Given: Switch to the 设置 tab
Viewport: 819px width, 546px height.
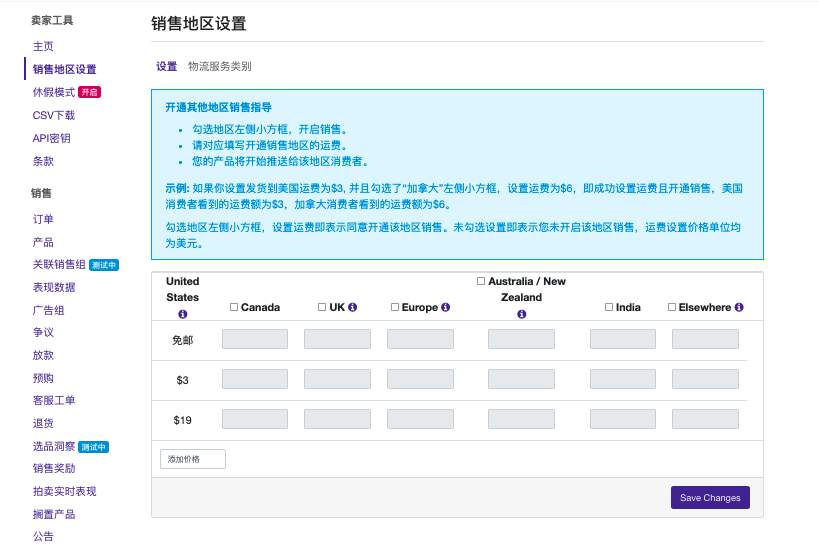Looking at the screenshot, I should pyautogui.click(x=167, y=66).
